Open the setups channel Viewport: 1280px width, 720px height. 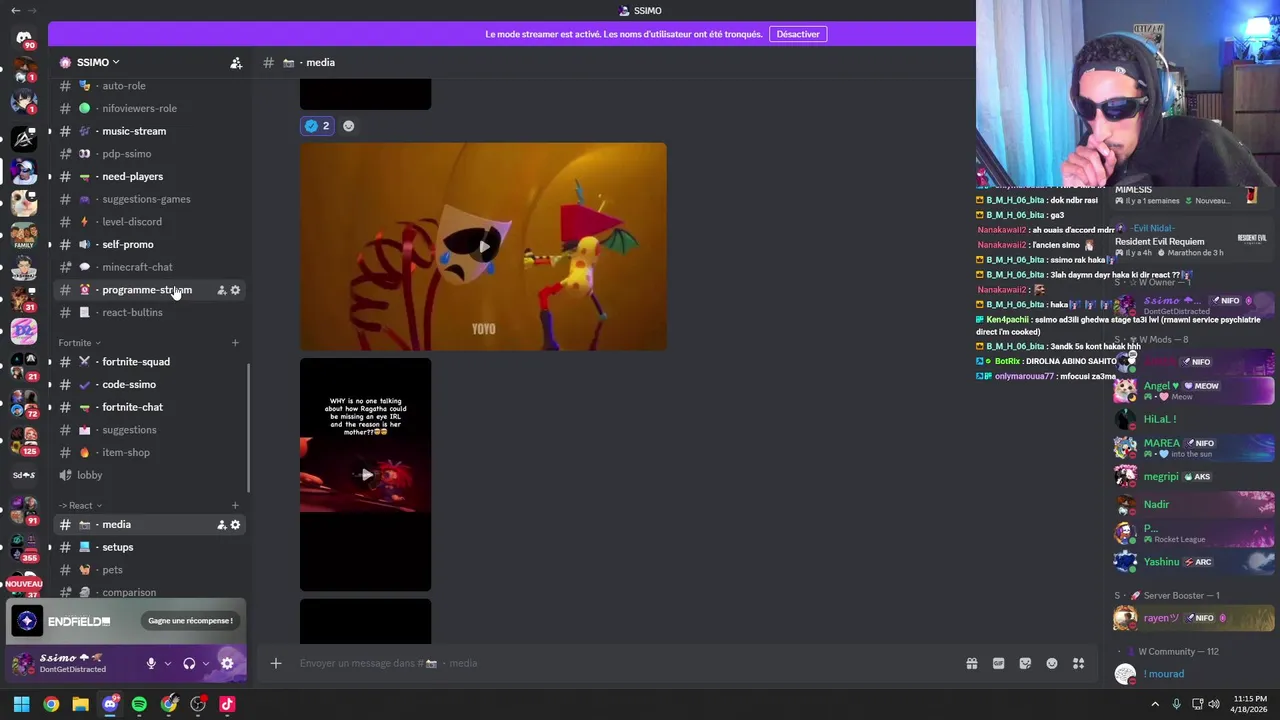click(150, 547)
